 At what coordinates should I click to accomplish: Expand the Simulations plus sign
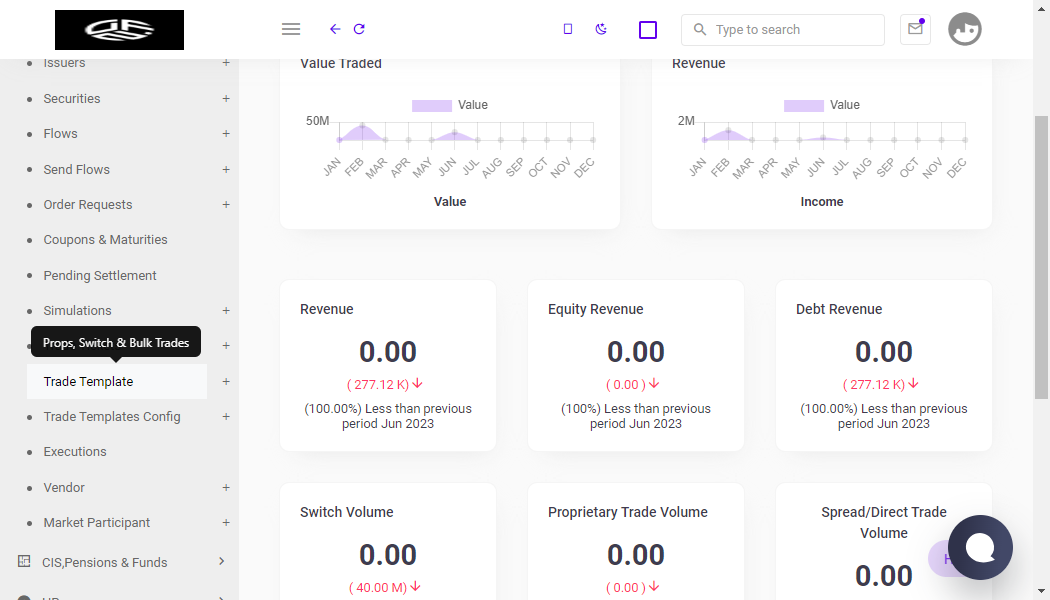[226, 311]
